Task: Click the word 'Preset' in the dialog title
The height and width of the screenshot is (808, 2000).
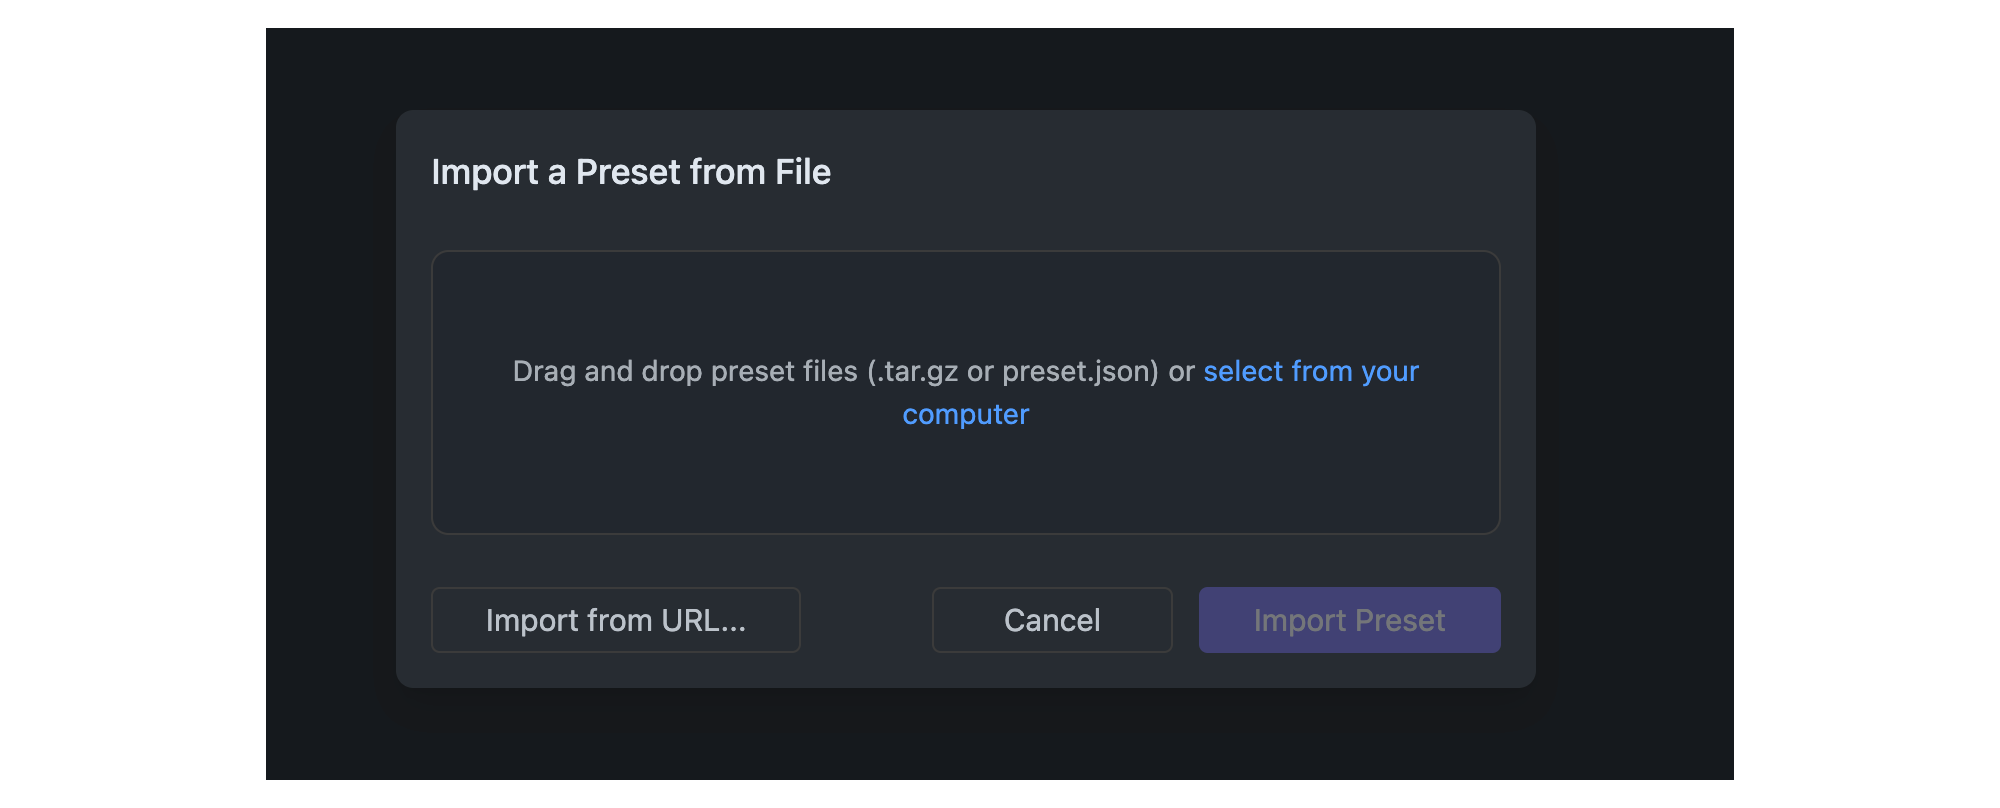Action: [628, 172]
